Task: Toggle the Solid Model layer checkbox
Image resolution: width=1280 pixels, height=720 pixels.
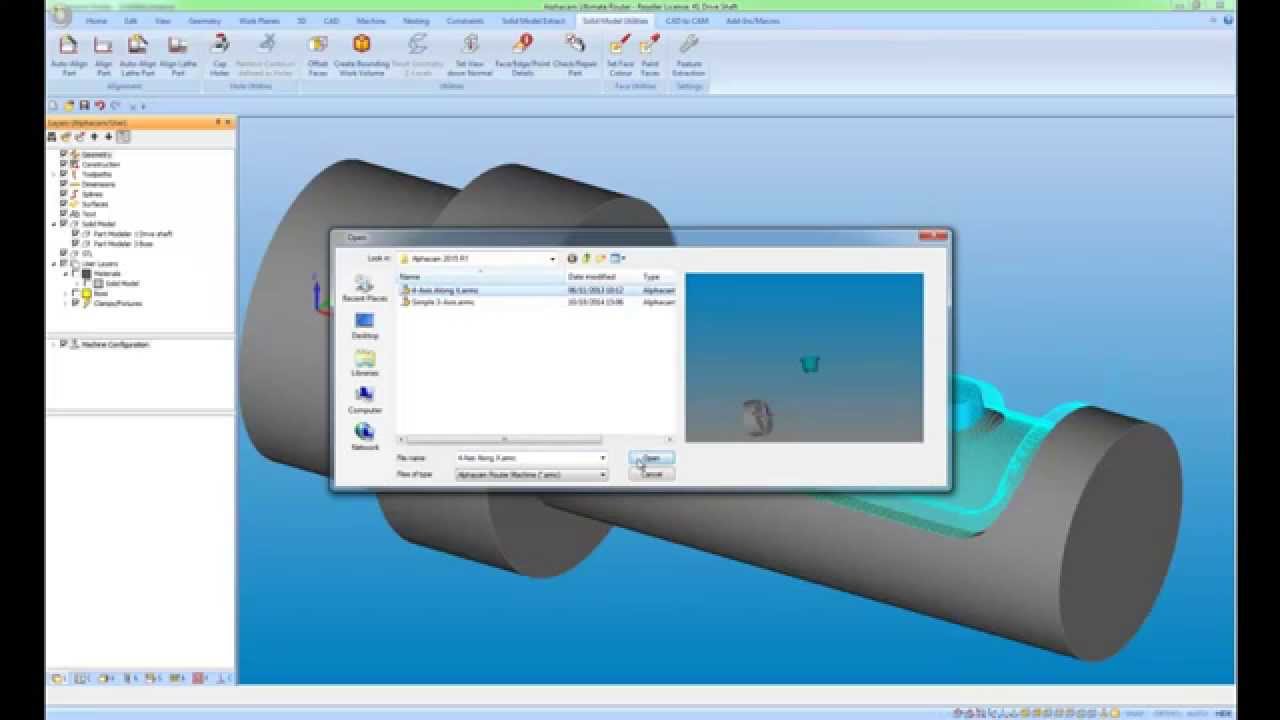Action: [x=64, y=224]
